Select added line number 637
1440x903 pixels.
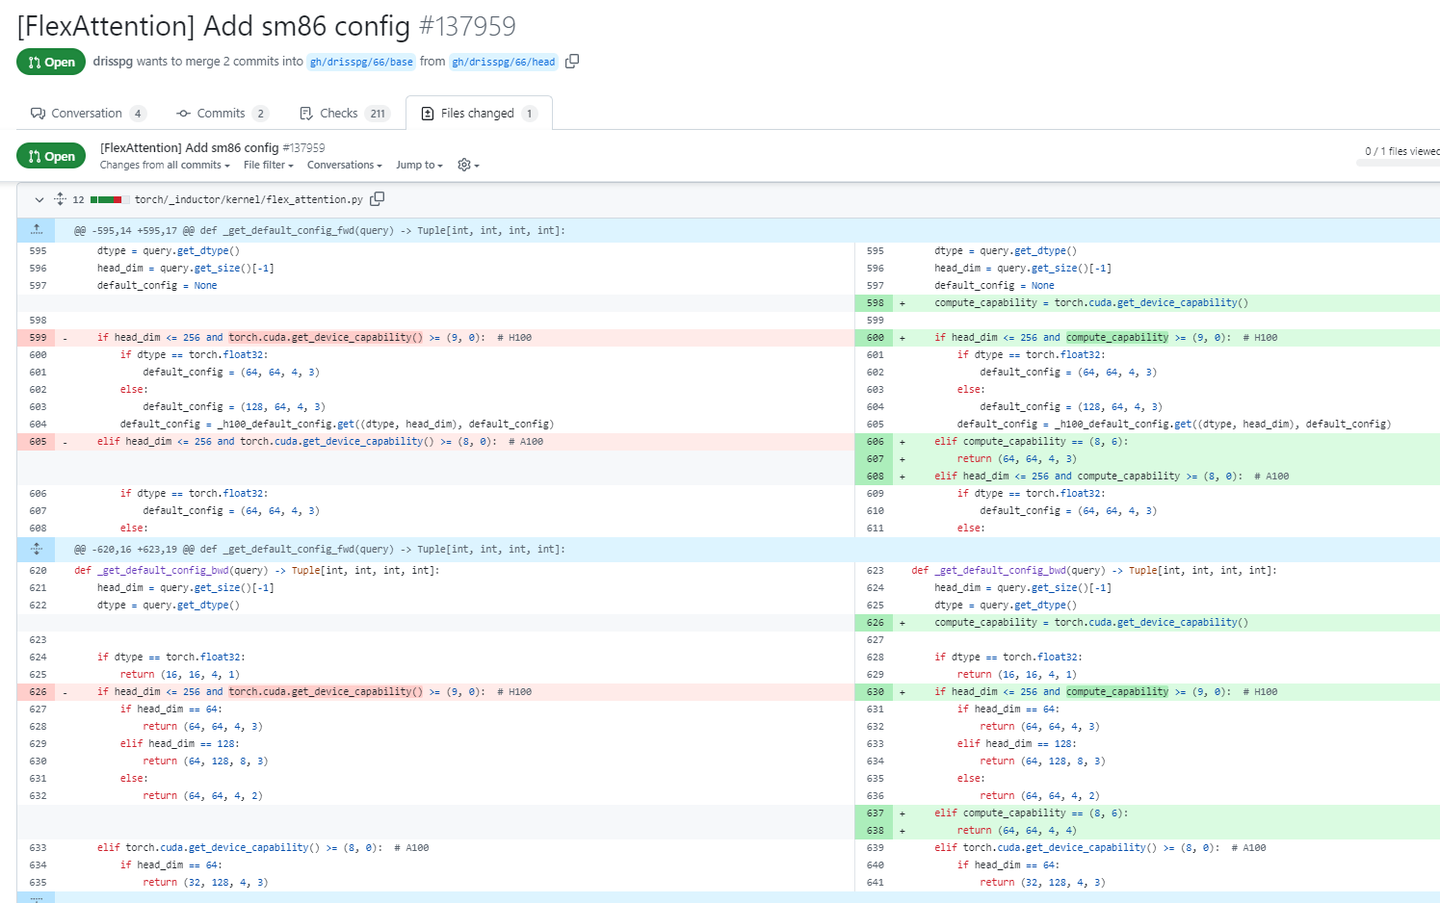point(875,813)
